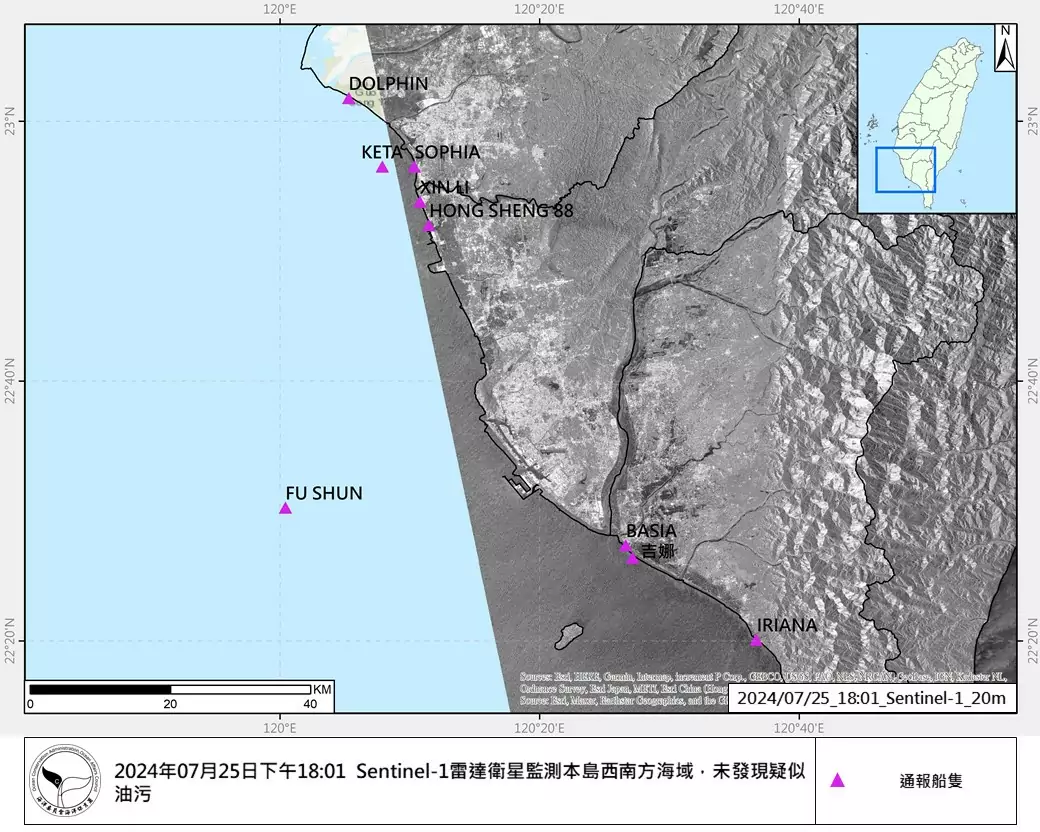
Task: Click the BASIA ship triangle marker
Action: click(625, 547)
